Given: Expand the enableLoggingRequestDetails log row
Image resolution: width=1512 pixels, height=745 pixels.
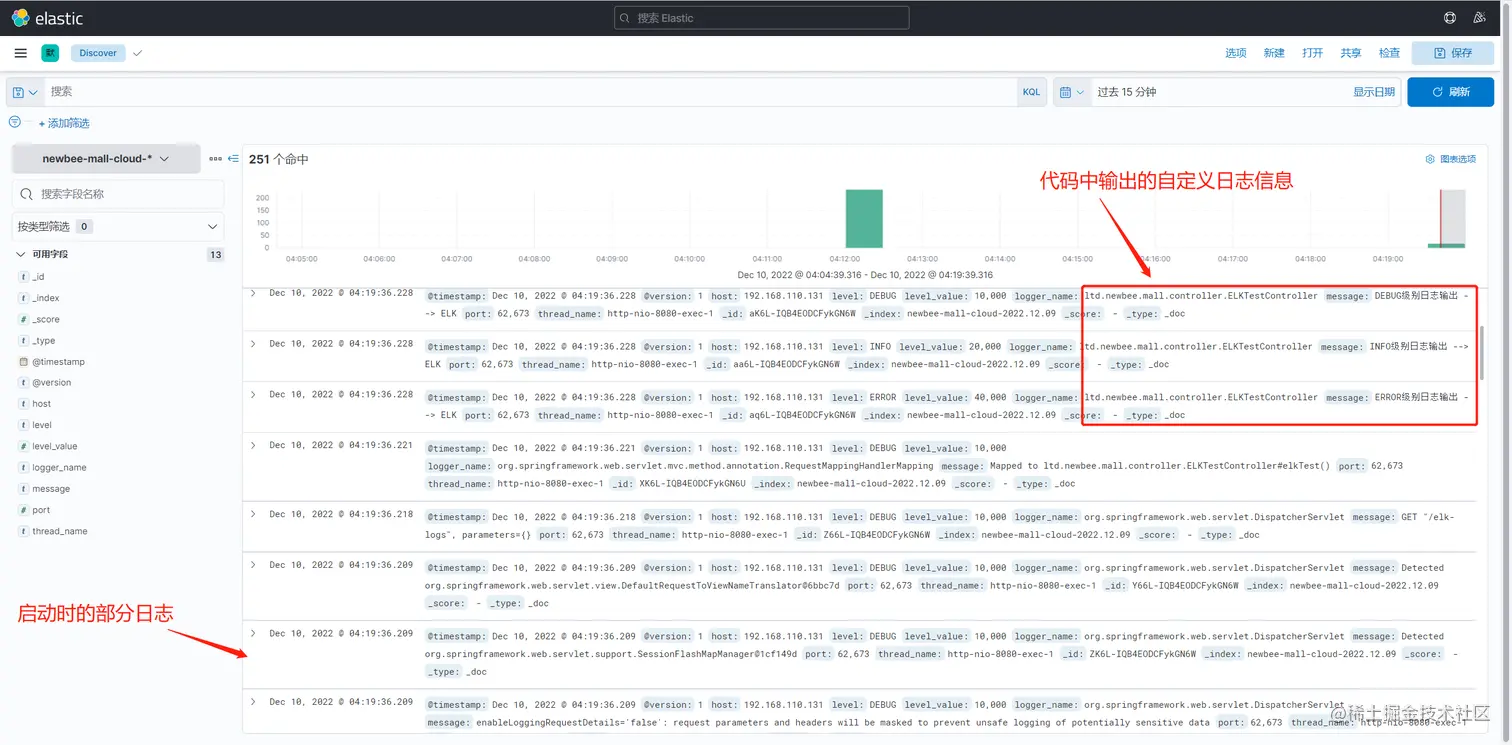Looking at the screenshot, I should pos(253,702).
